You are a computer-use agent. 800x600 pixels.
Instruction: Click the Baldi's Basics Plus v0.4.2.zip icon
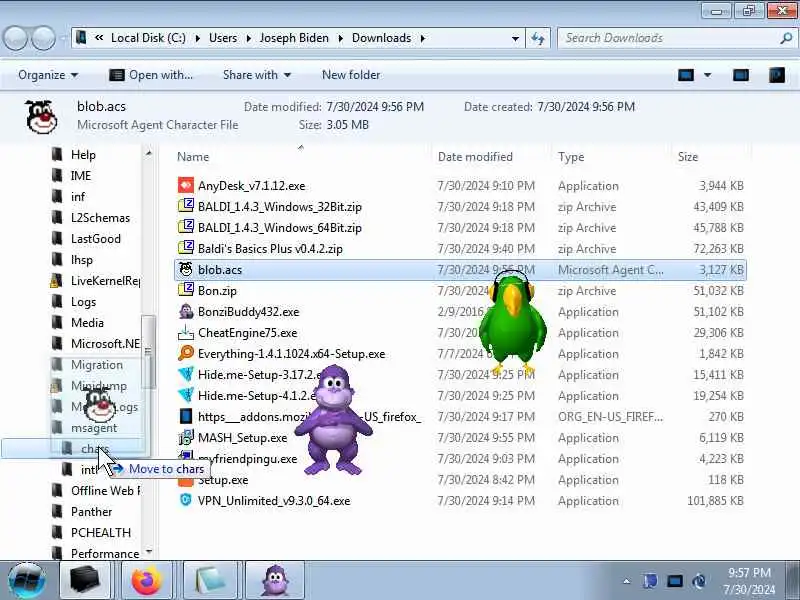click(186, 248)
